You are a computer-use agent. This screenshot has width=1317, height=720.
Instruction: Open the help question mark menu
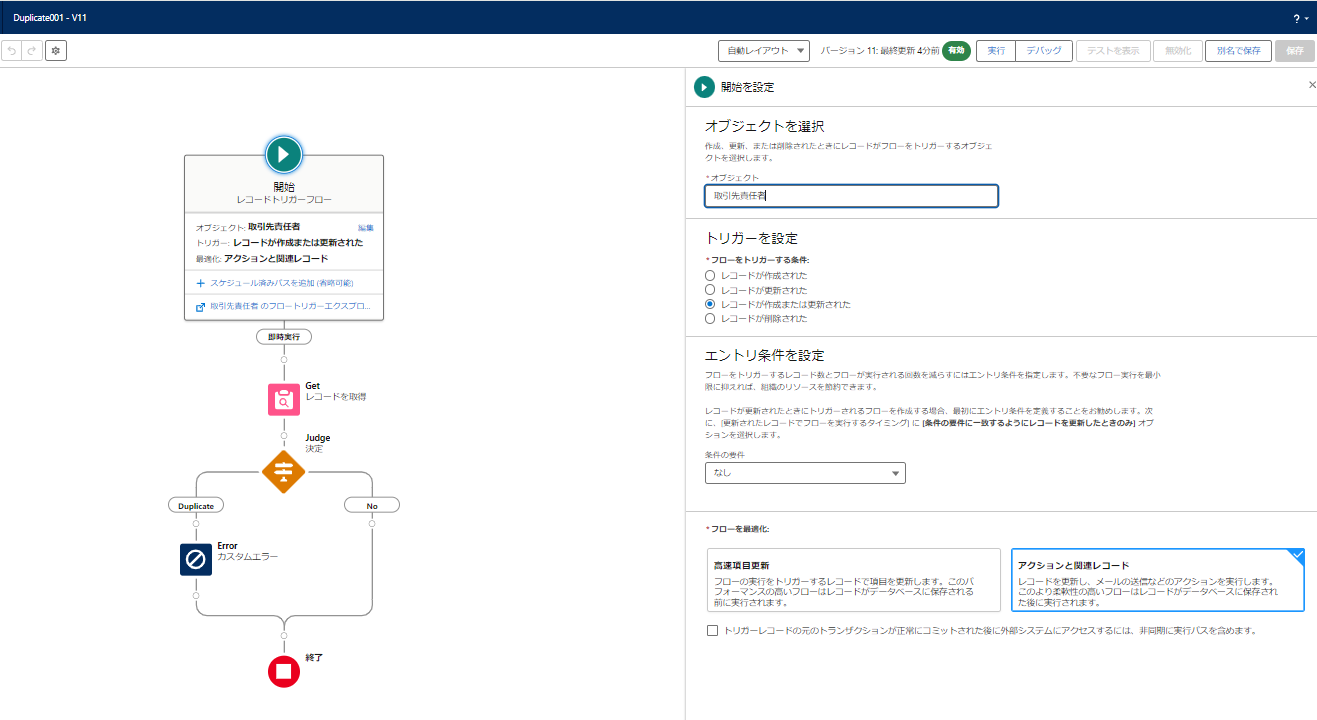click(1299, 18)
